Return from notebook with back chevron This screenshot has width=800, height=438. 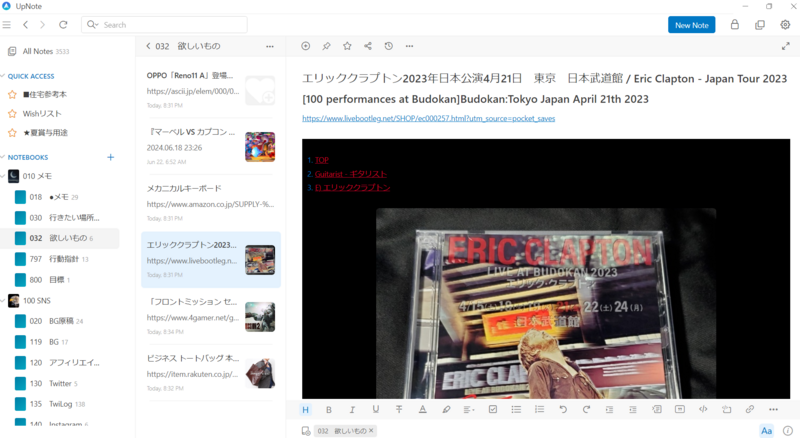(148, 46)
